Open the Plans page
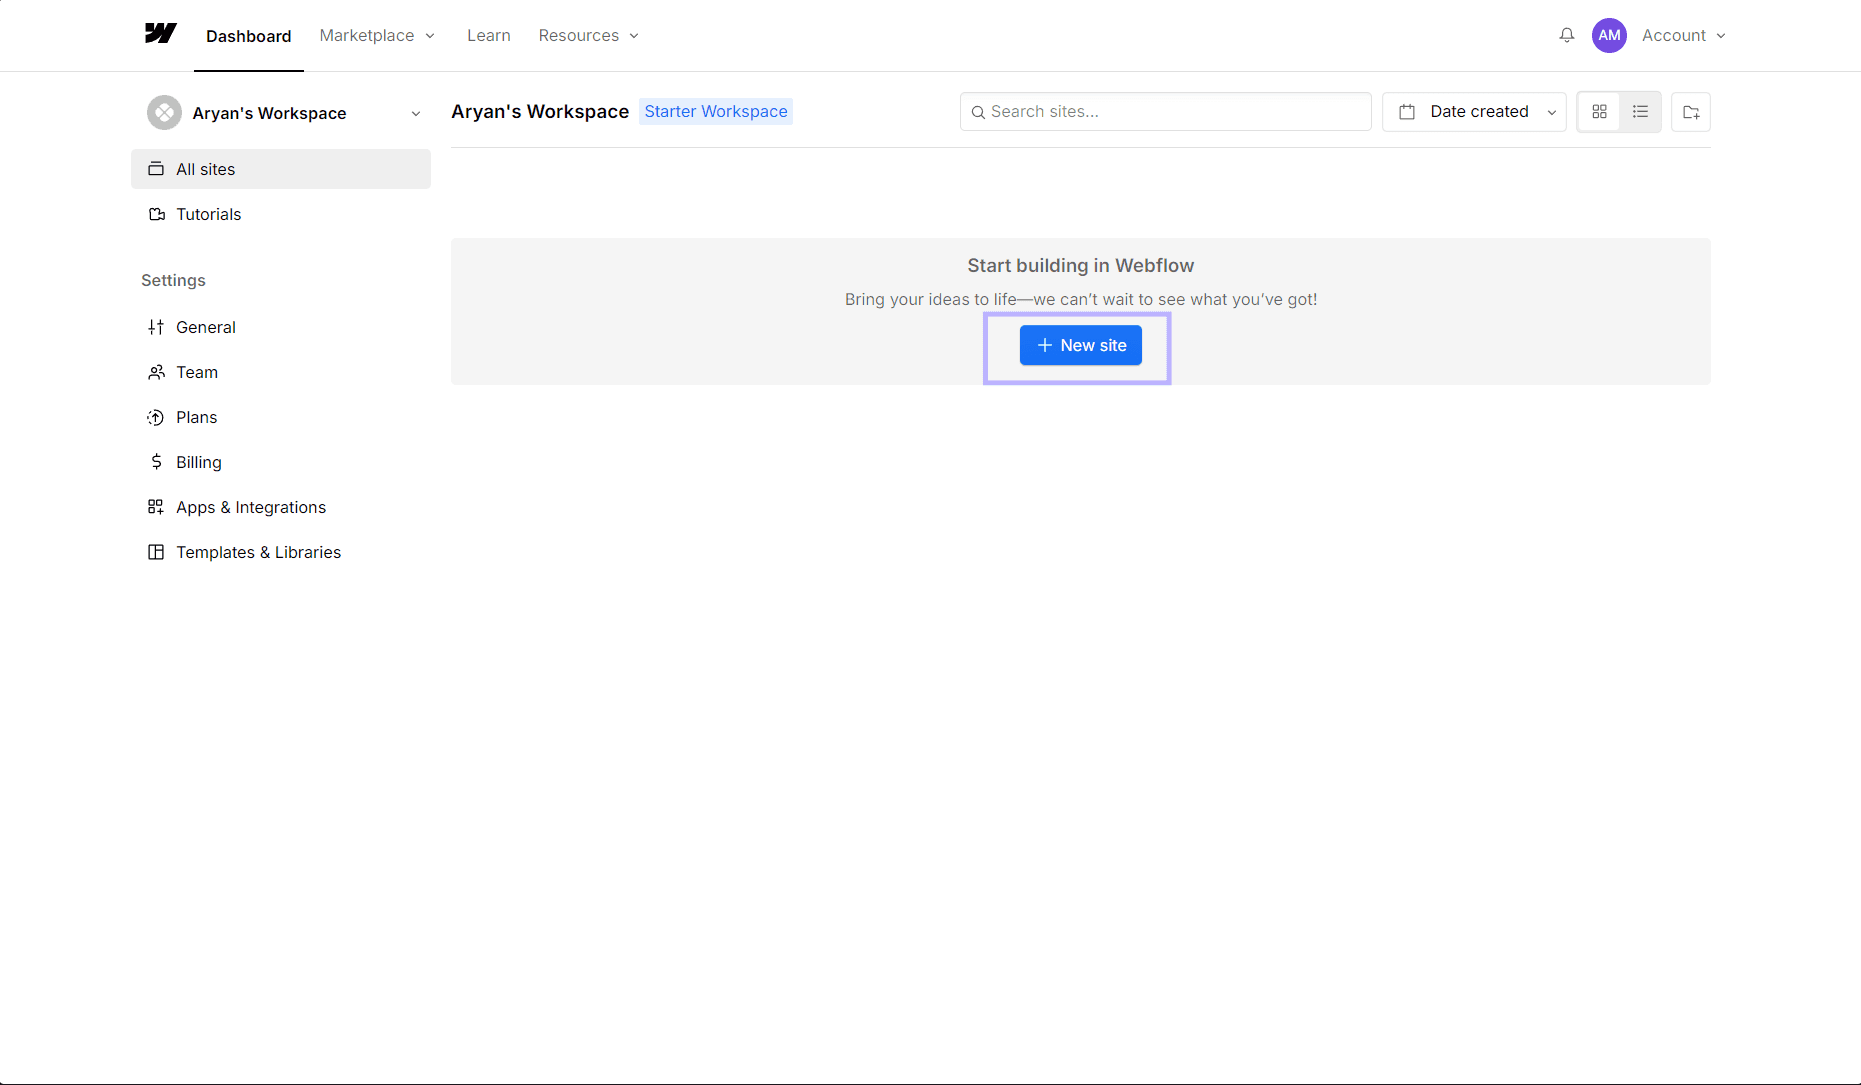Viewport: 1861px width, 1085px height. click(281, 417)
